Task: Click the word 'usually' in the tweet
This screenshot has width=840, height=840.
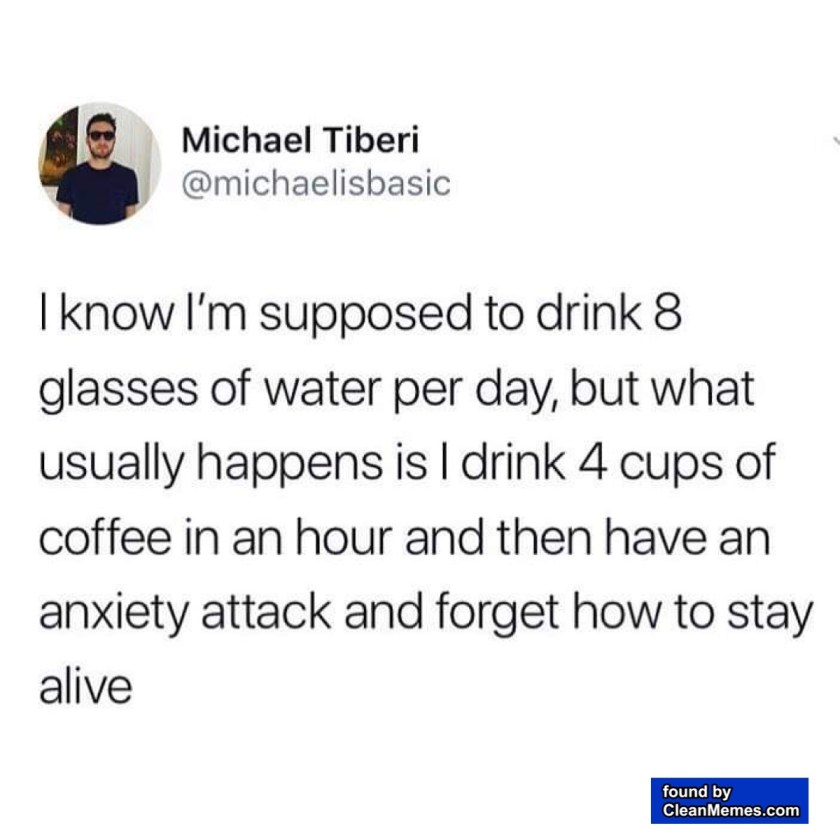Action: coord(111,465)
